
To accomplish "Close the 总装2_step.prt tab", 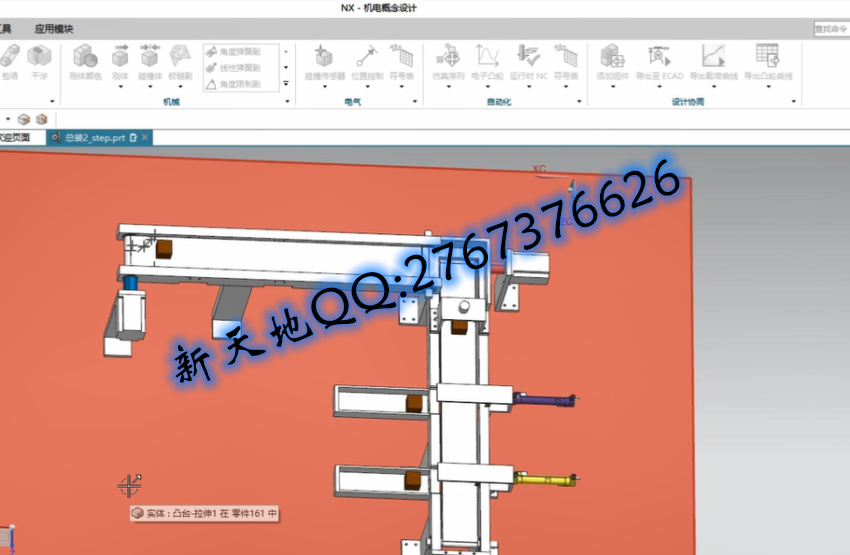I will coord(145,138).
